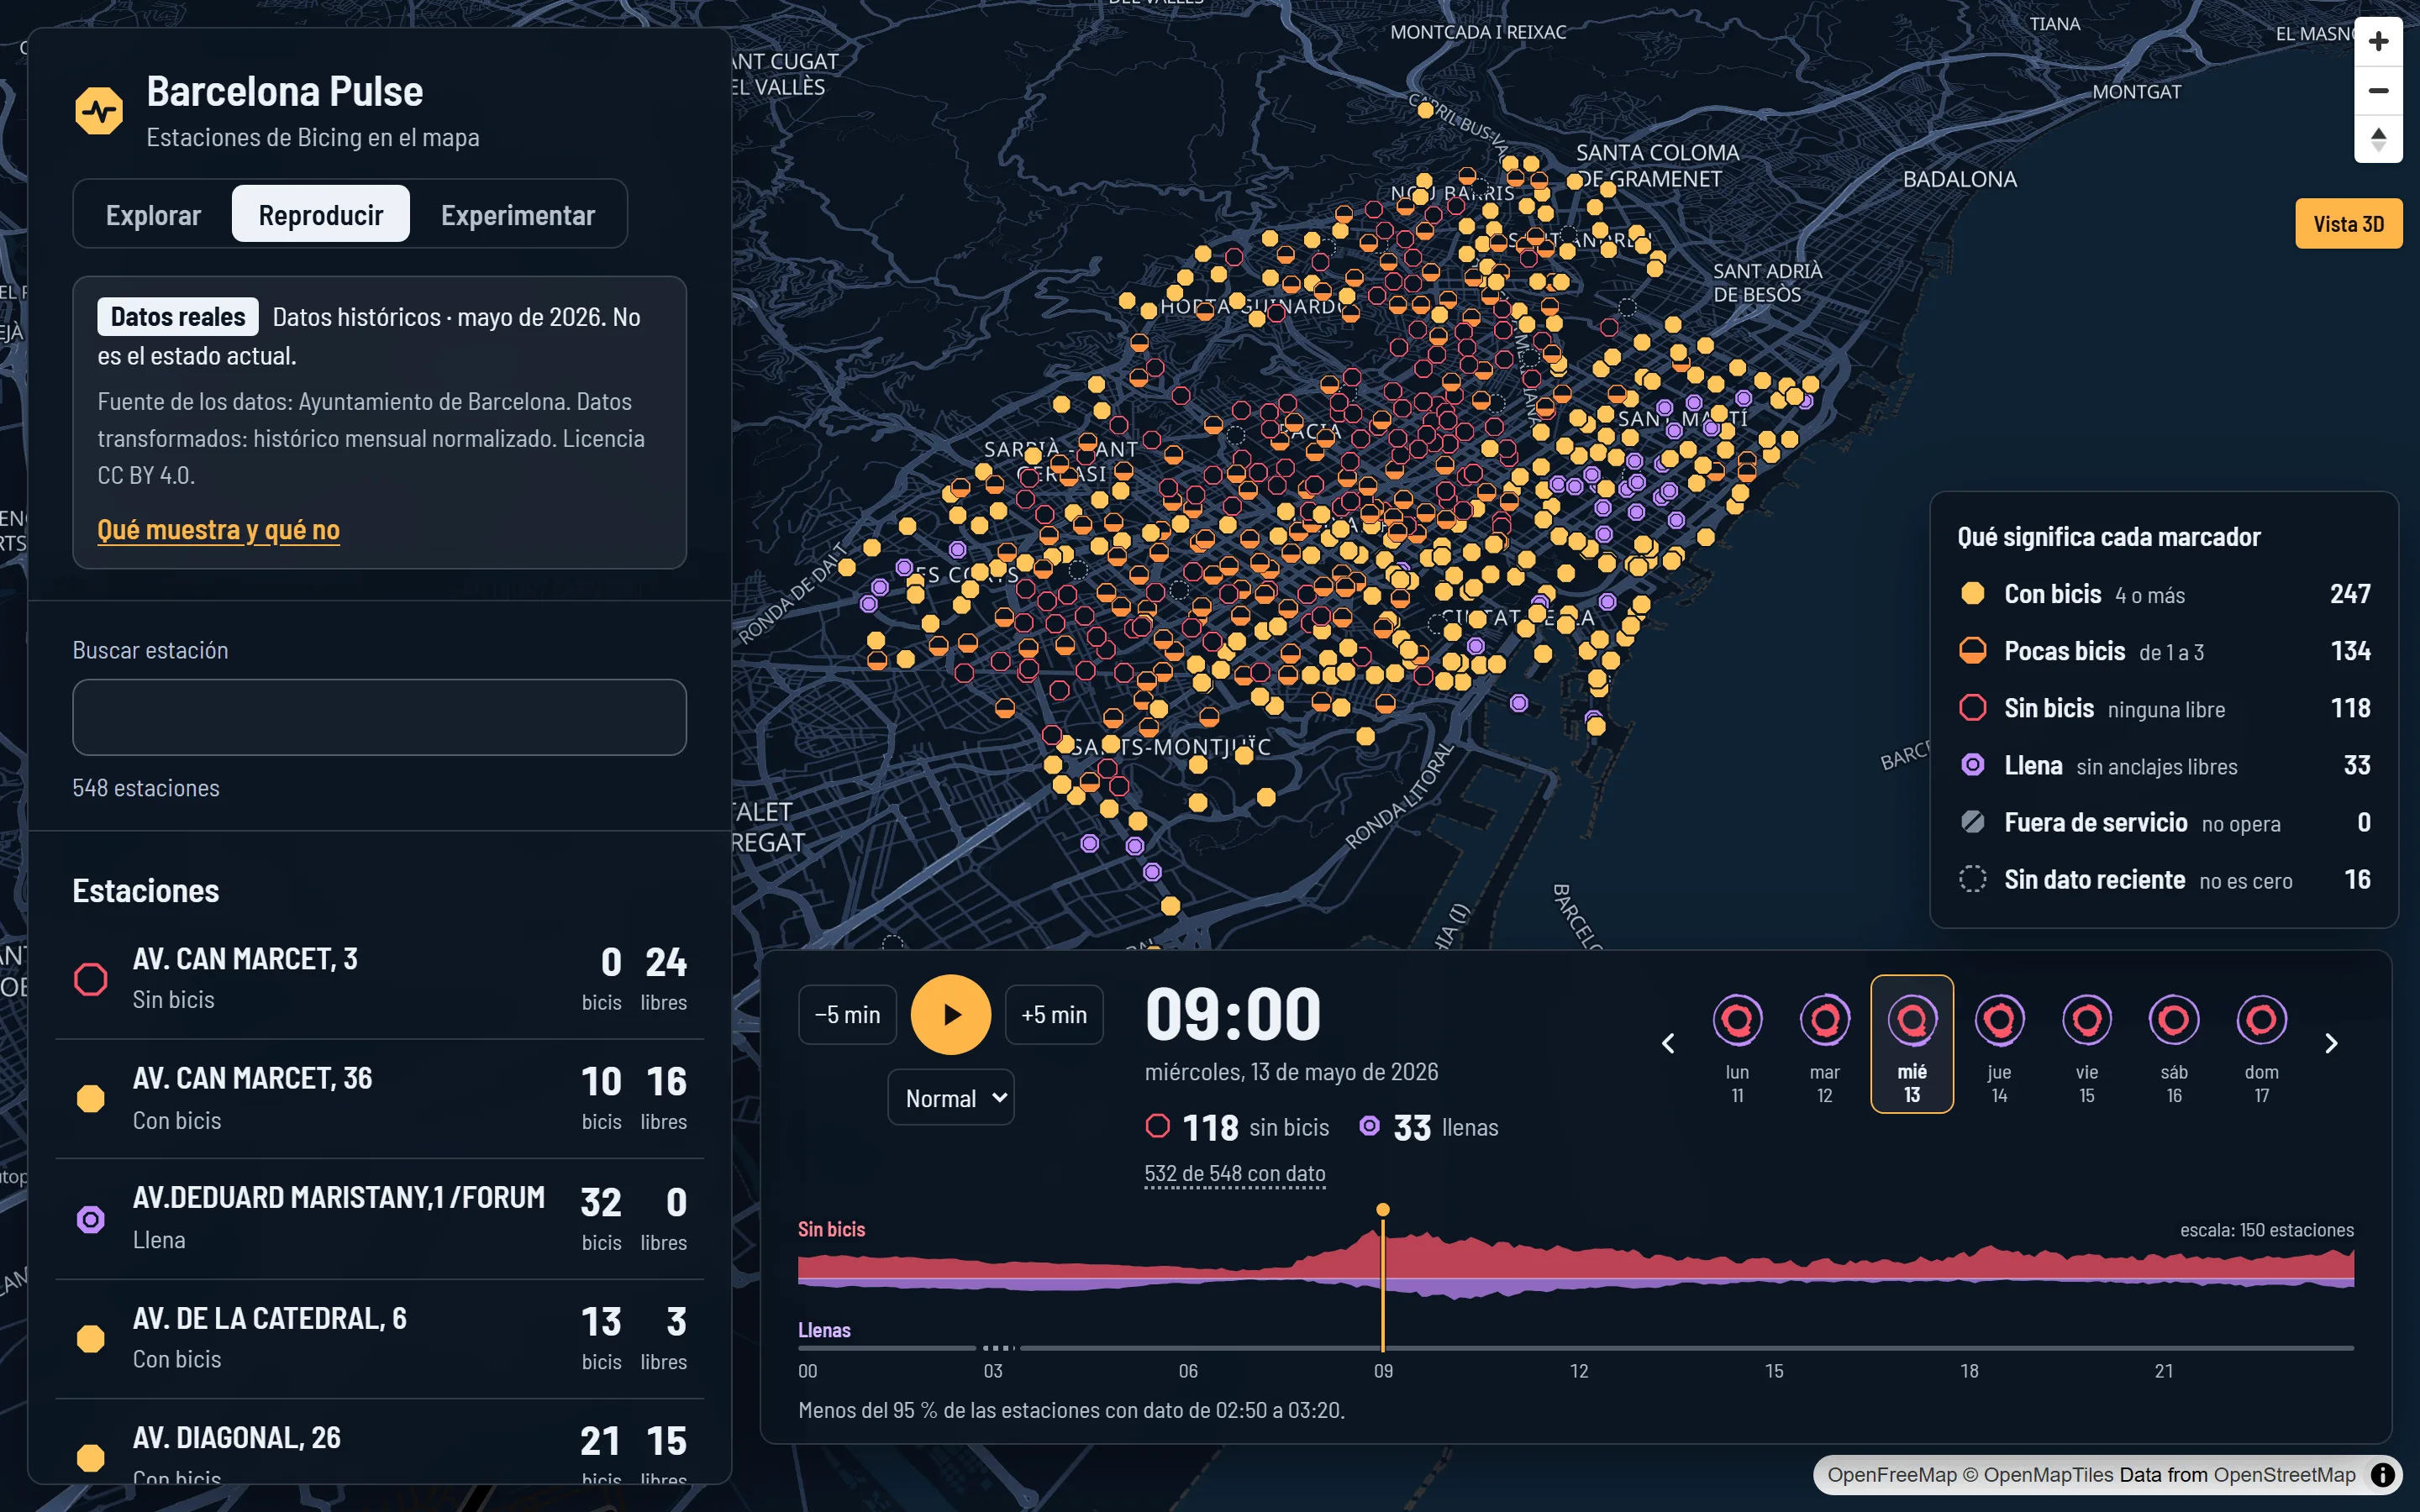Click the Sin bicis red ring legend marker
Viewport: 2420px width, 1512px height.
click(x=1972, y=708)
